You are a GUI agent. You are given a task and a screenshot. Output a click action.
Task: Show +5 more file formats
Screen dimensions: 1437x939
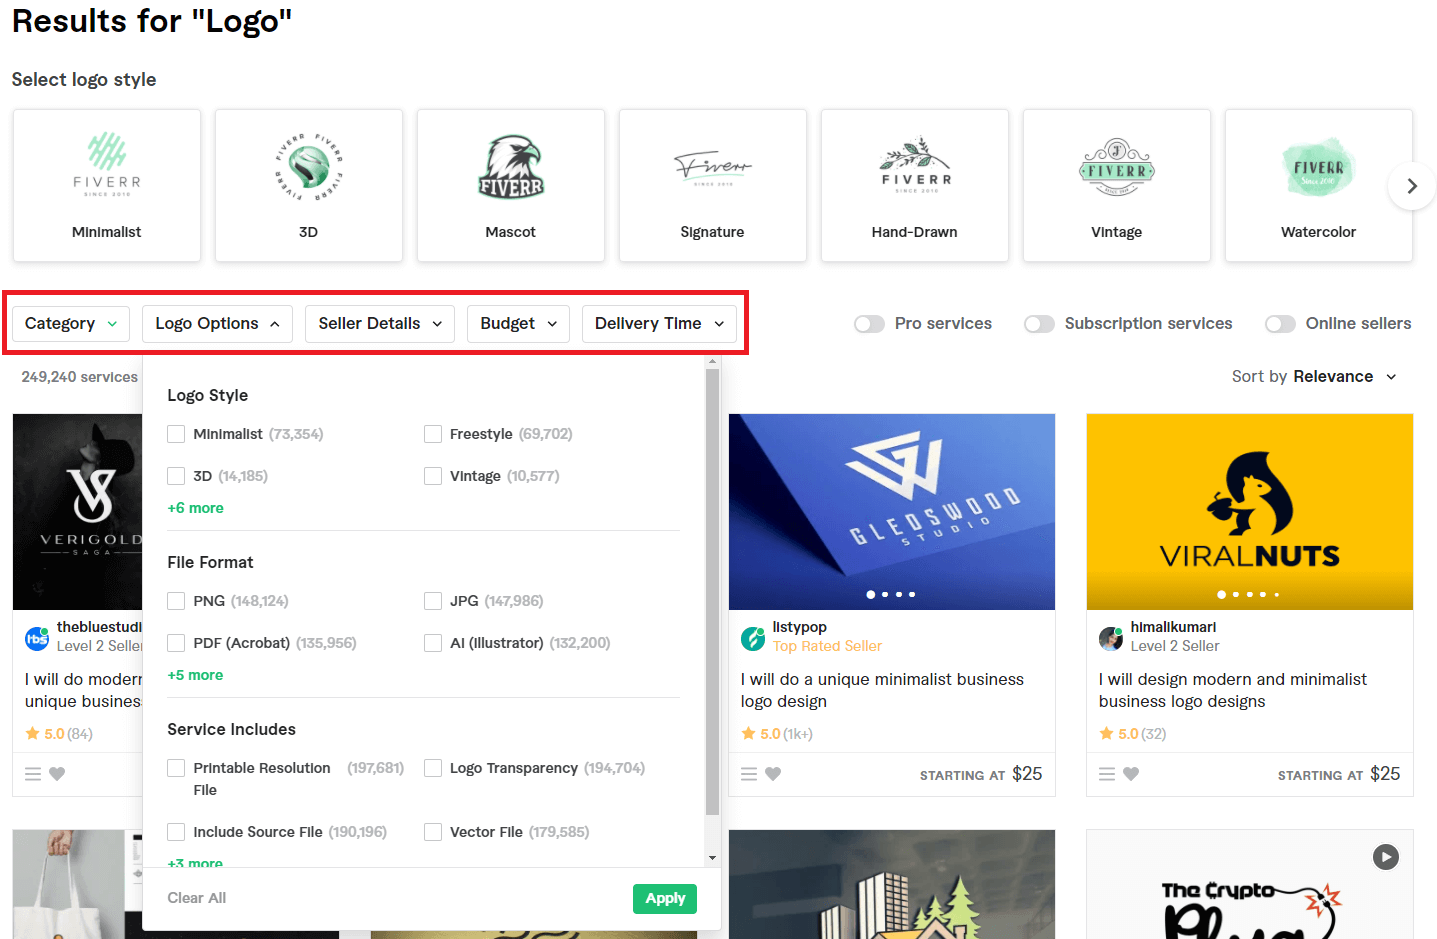pyautogui.click(x=196, y=675)
